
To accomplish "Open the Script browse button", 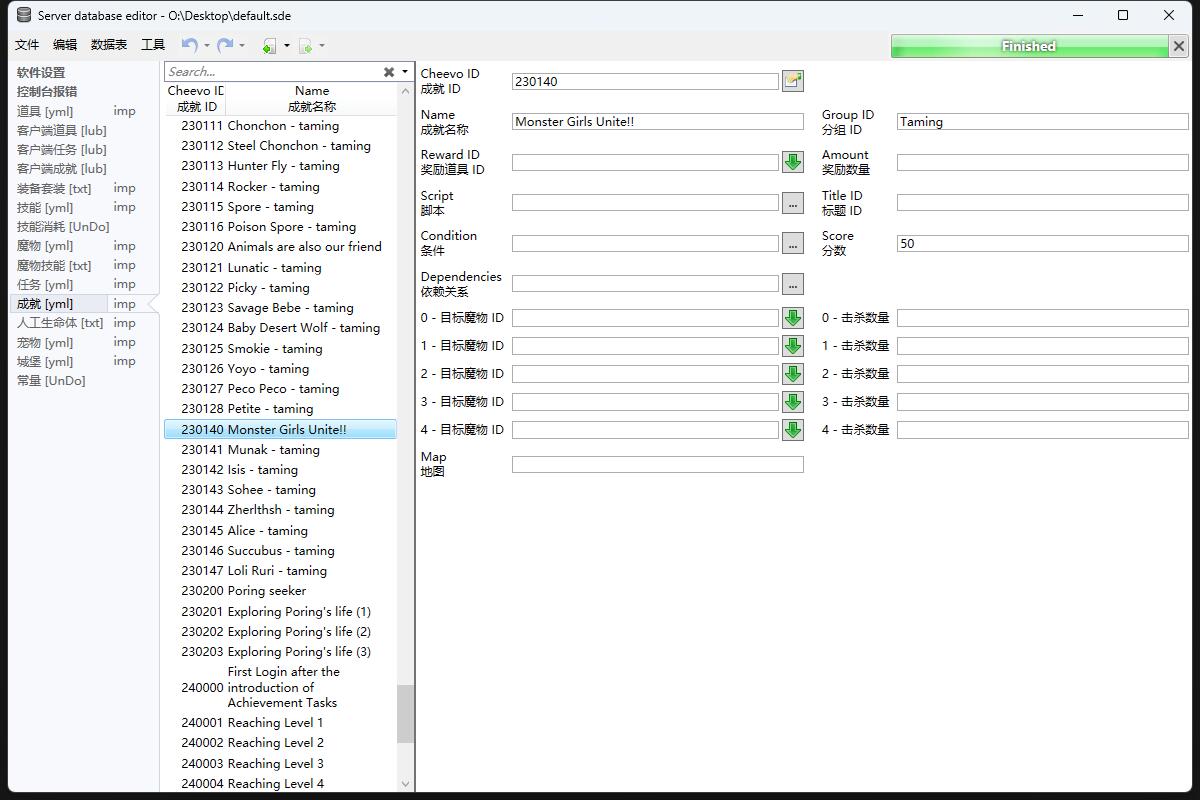I will click(793, 203).
